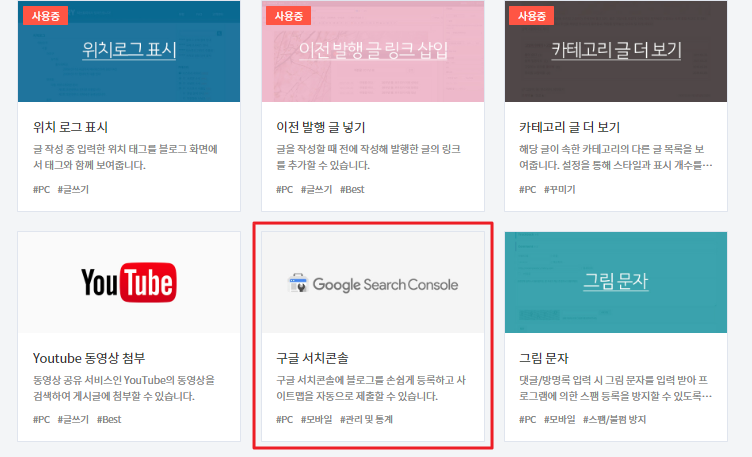Select the 그림 문자 card title

(x=543, y=358)
